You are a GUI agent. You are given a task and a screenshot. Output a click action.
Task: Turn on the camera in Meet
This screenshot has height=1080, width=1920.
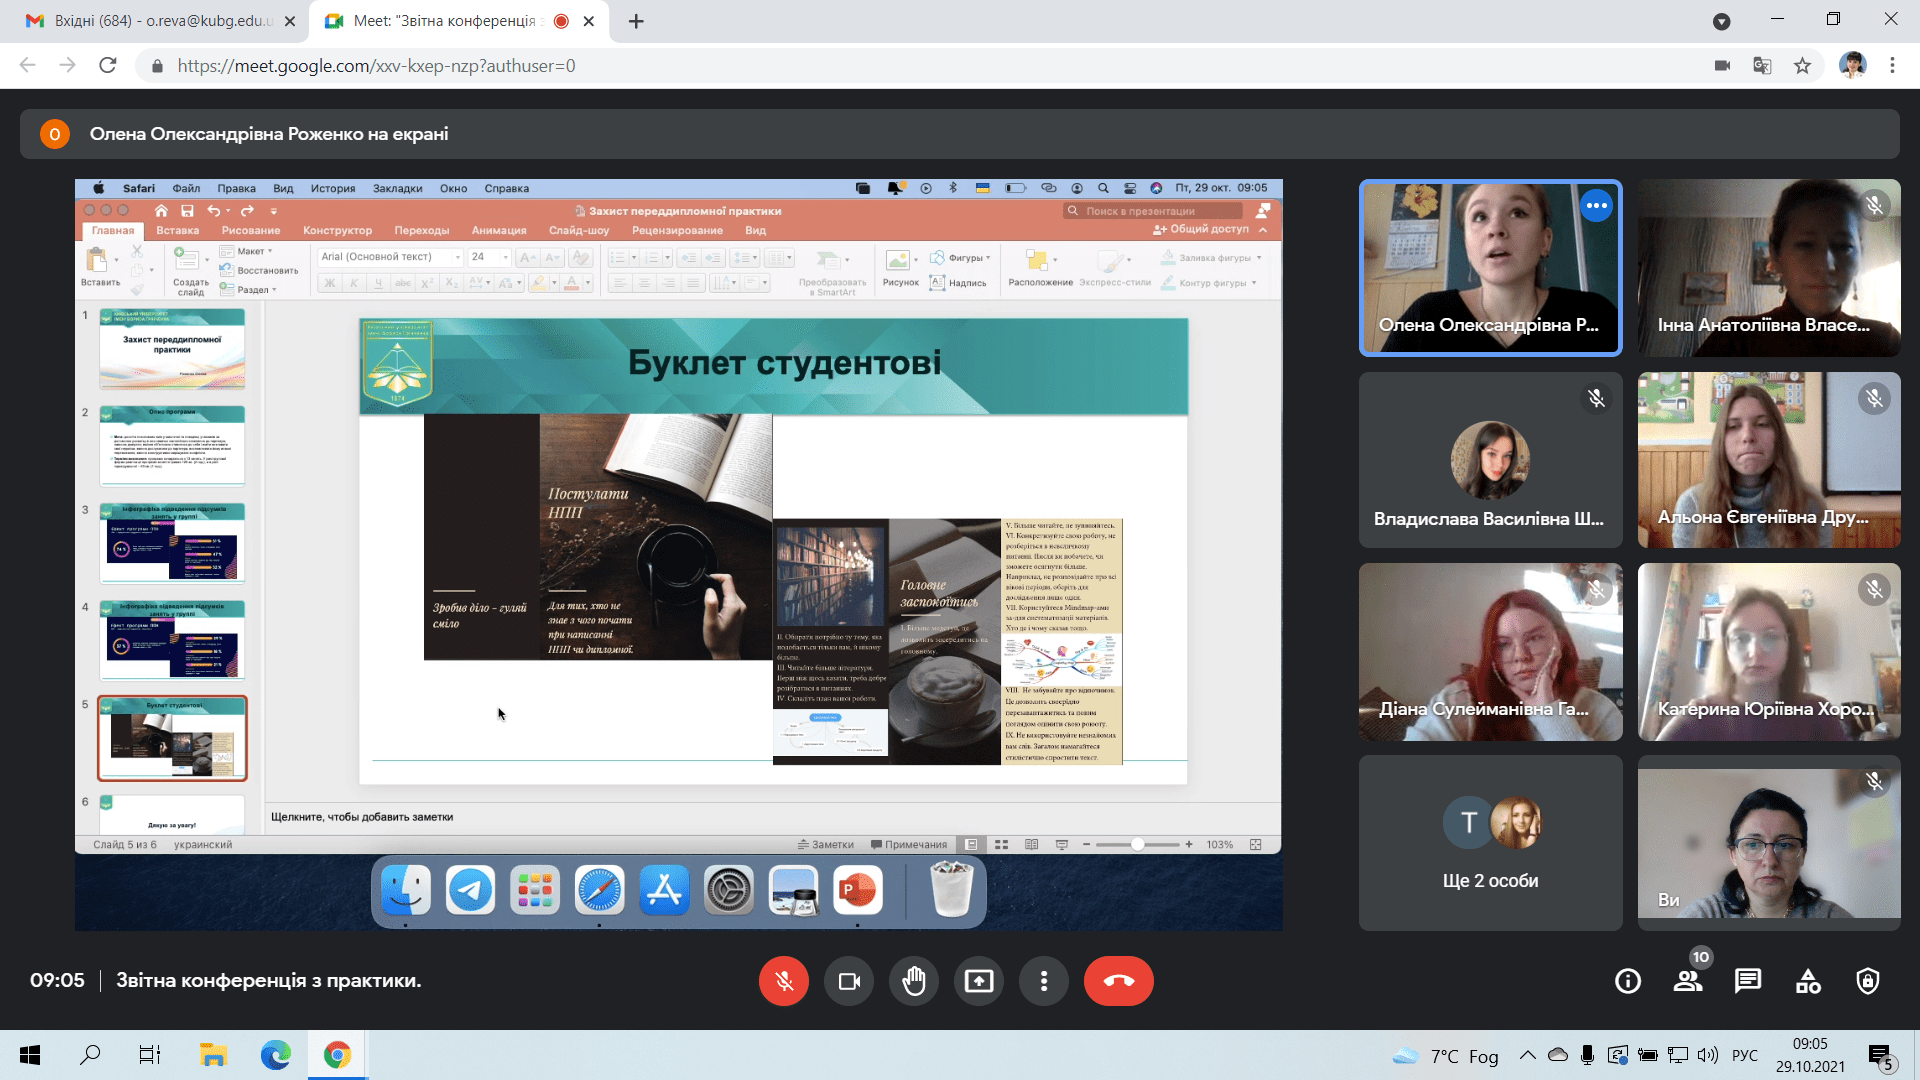pyautogui.click(x=849, y=981)
